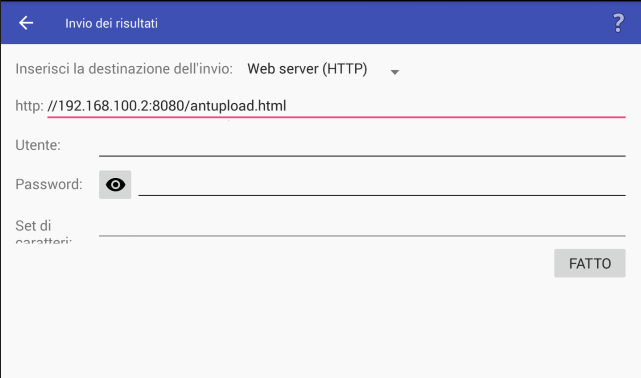Click the 'Password:' label
This screenshot has width=641, height=378.
coord(49,184)
